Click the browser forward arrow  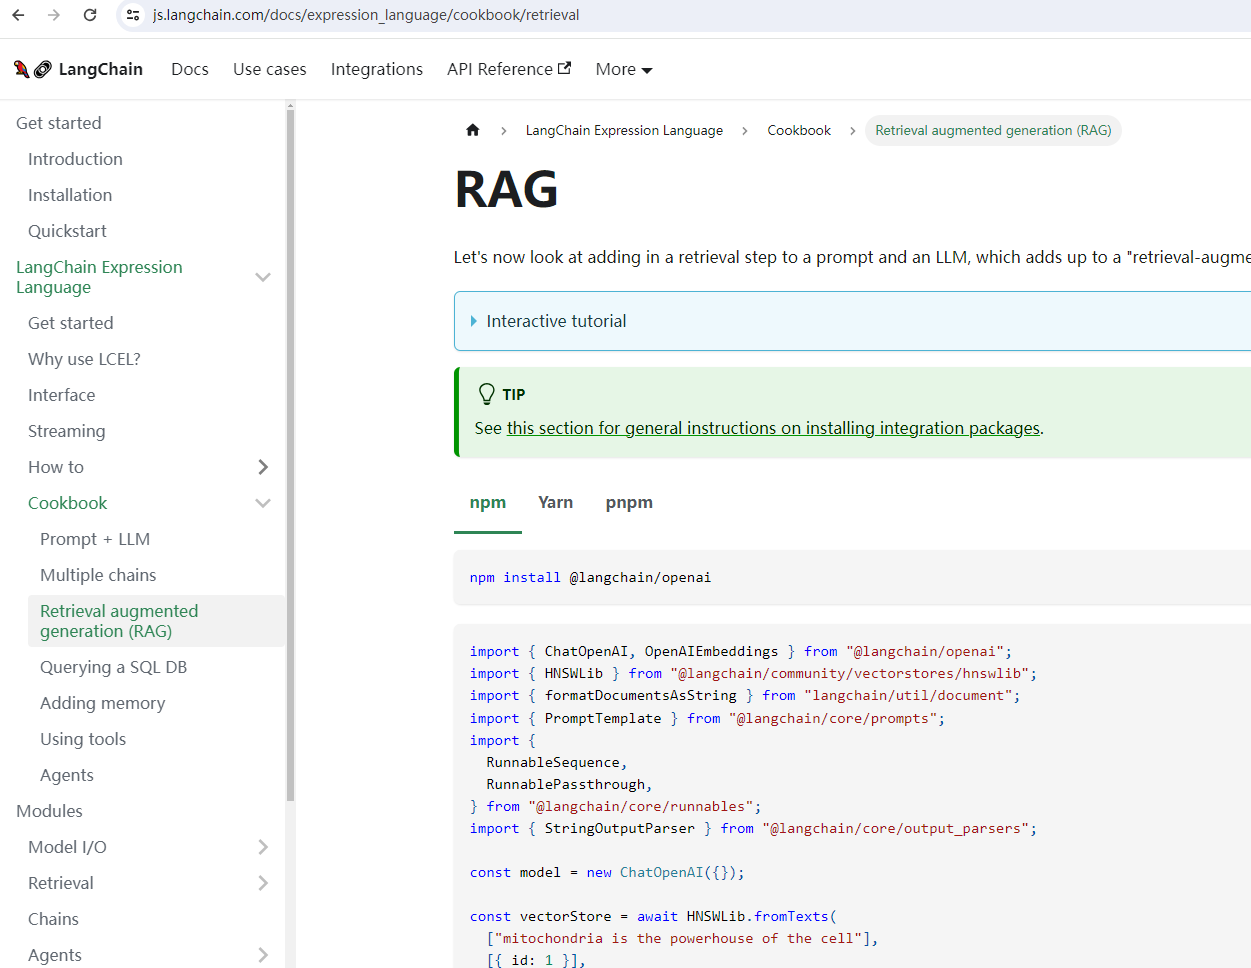54,15
